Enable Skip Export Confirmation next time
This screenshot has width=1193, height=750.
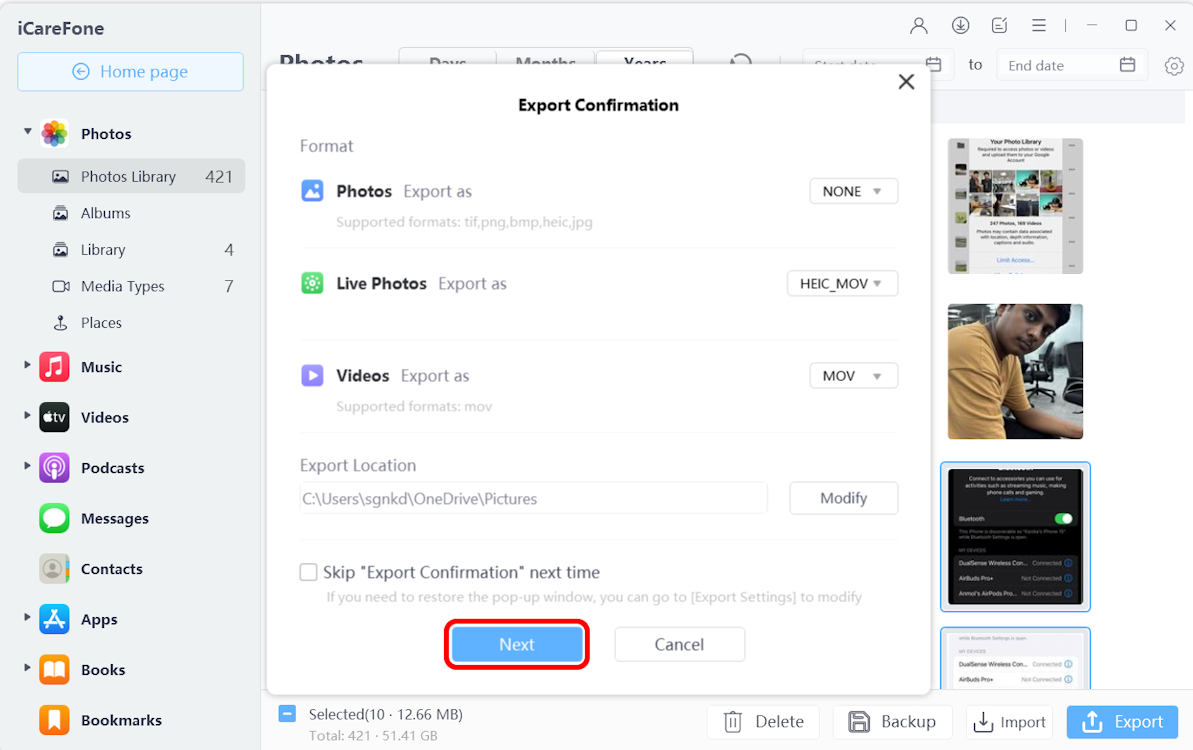(x=309, y=572)
